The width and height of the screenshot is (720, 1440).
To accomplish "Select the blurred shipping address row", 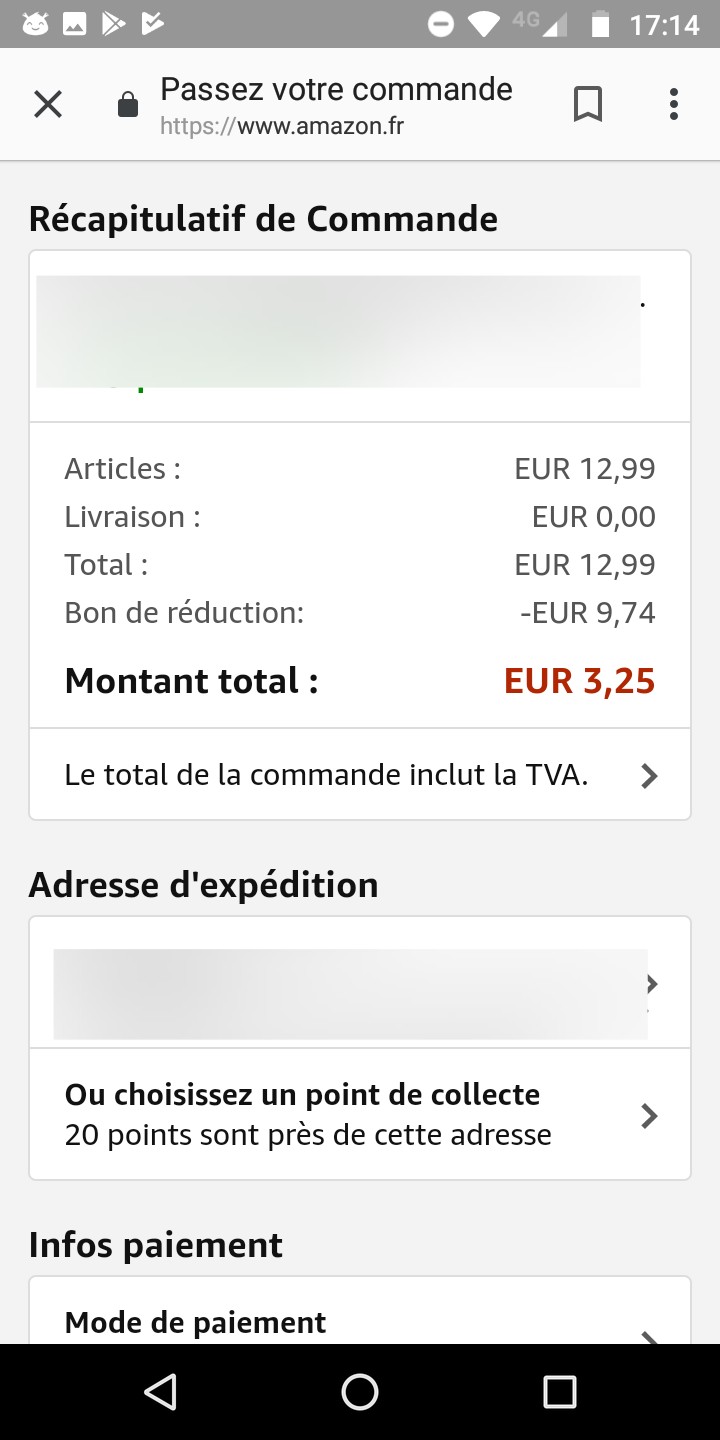I will (350, 994).
